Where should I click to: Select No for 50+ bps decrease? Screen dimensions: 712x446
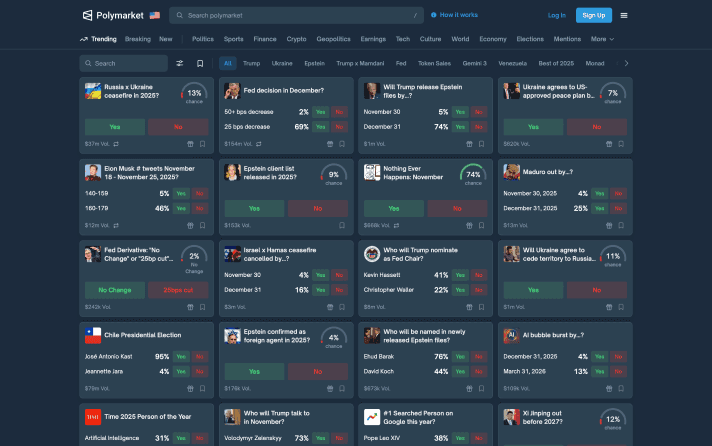pyautogui.click(x=339, y=112)
